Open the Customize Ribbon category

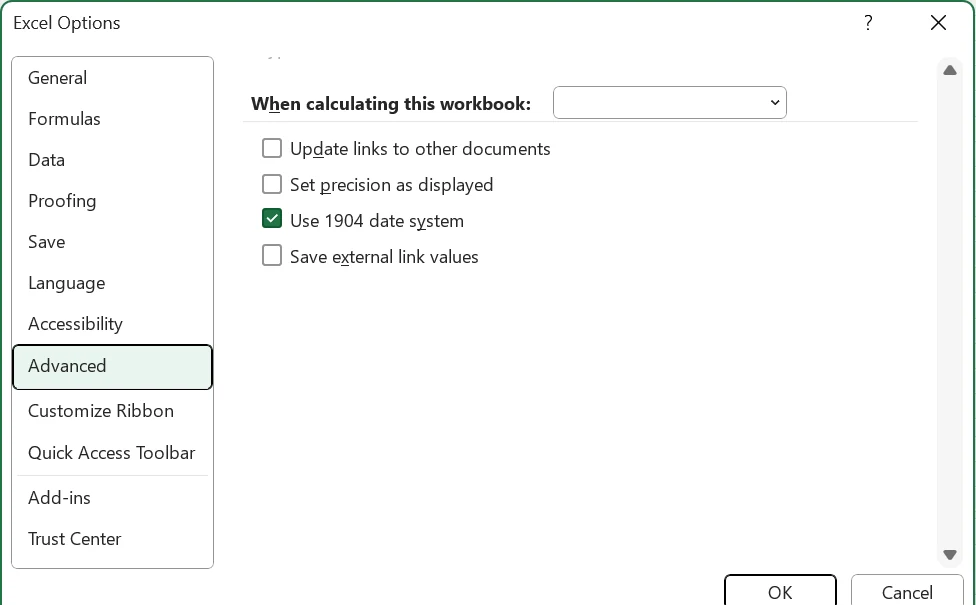coord(112,411)
